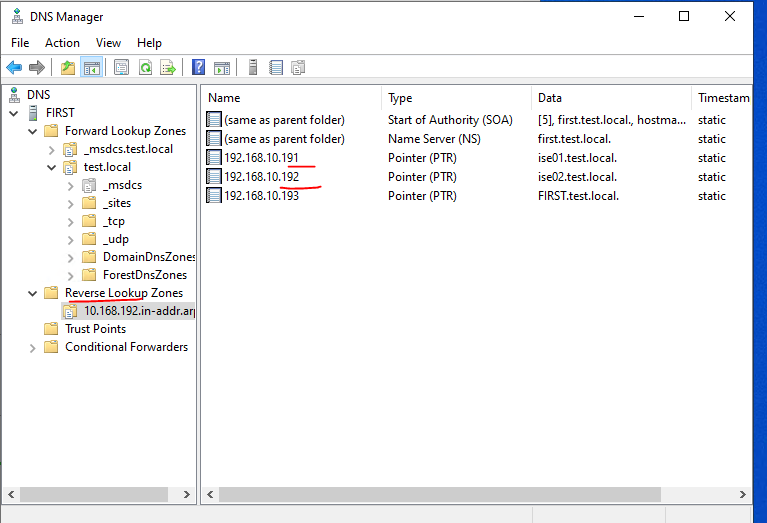767x523 pixels.
Task: Sort by the Timestamp column header
Action: point(722,98)
